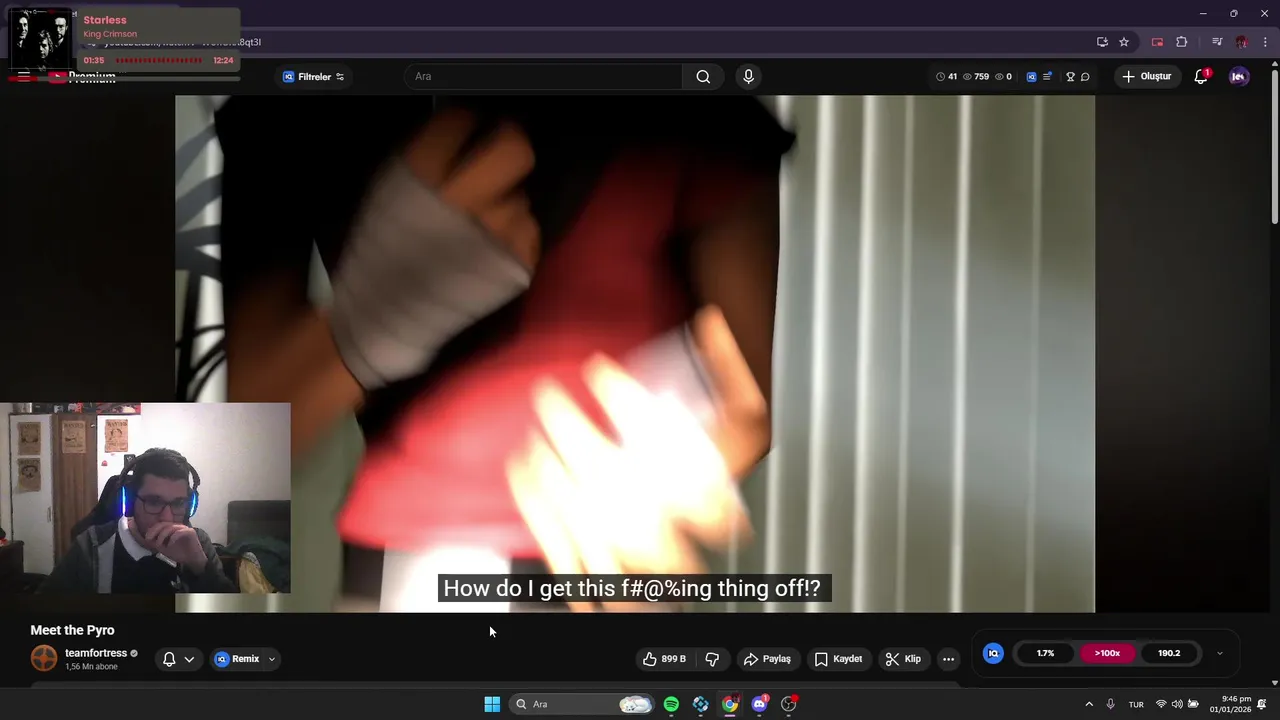Viewport: 1280px width, 720px height.
Task: Dislike the video with thumbs-down
Action: [712, 659]
